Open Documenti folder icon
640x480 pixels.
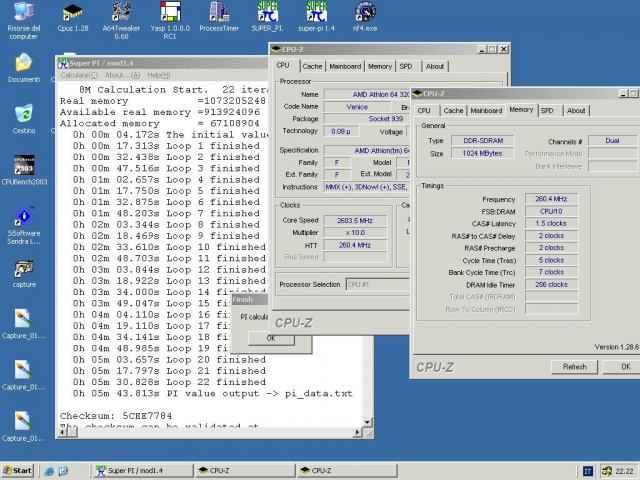(x=24, y=68)
